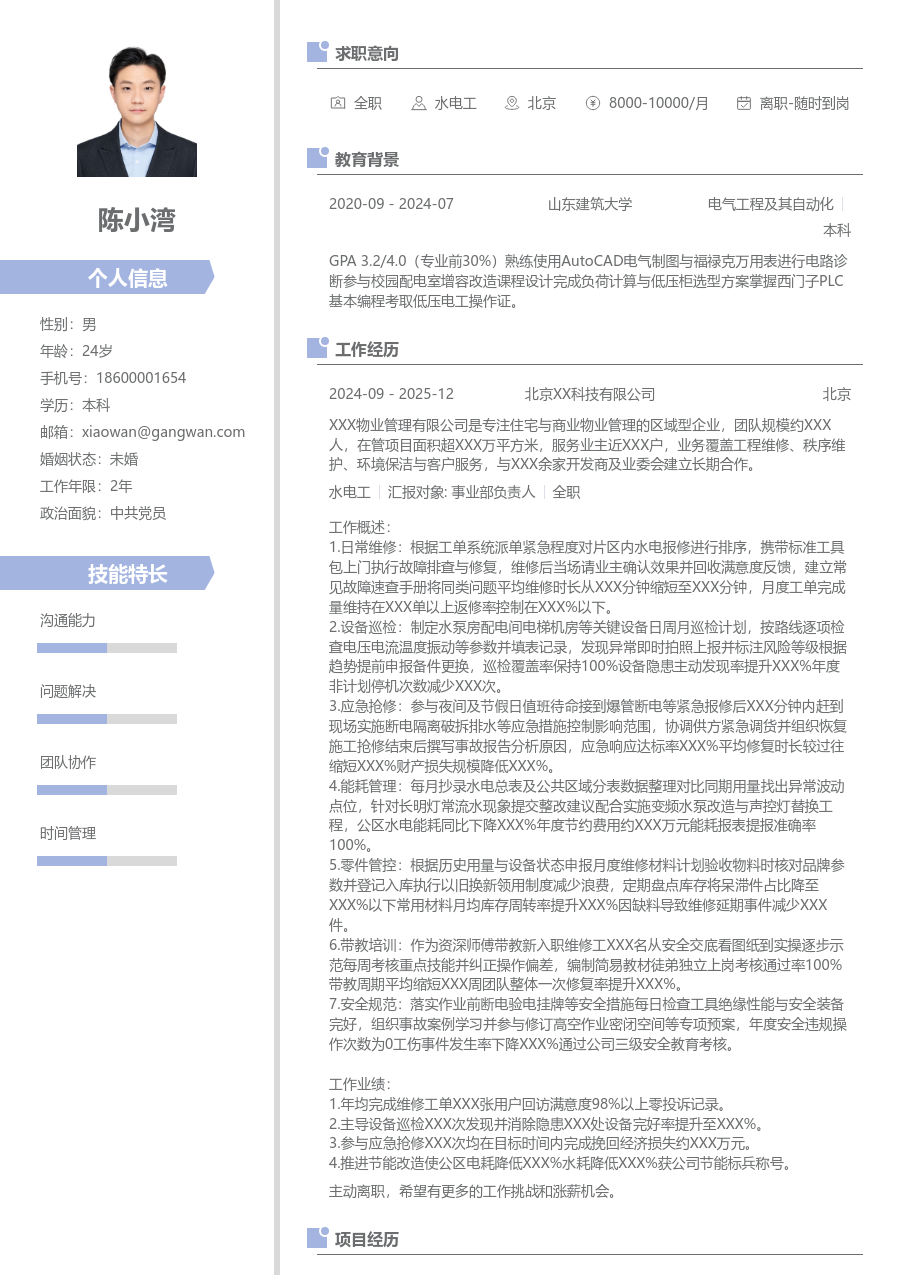Click the 沟通能力 skill label
Viewport: 900px width, 1275px height.
[x=68, y=620]
